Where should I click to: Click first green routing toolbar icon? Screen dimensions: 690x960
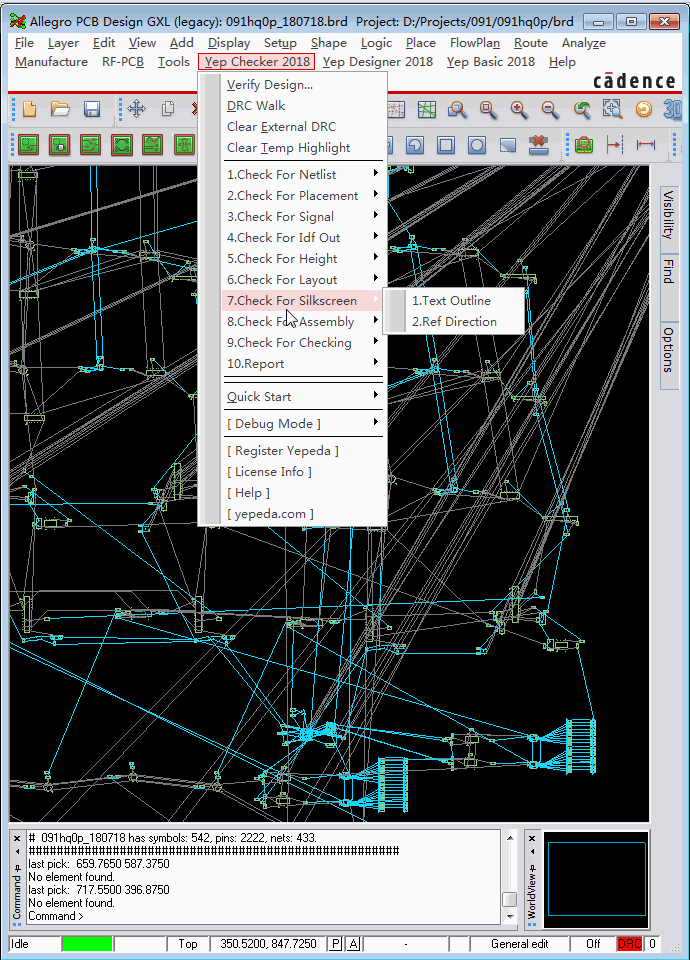point(29,145)
